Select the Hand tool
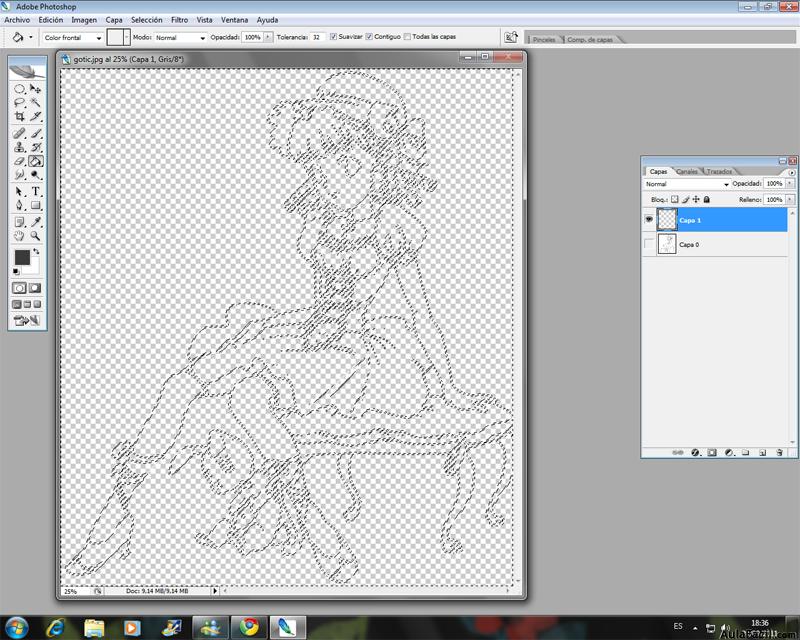 19,236
